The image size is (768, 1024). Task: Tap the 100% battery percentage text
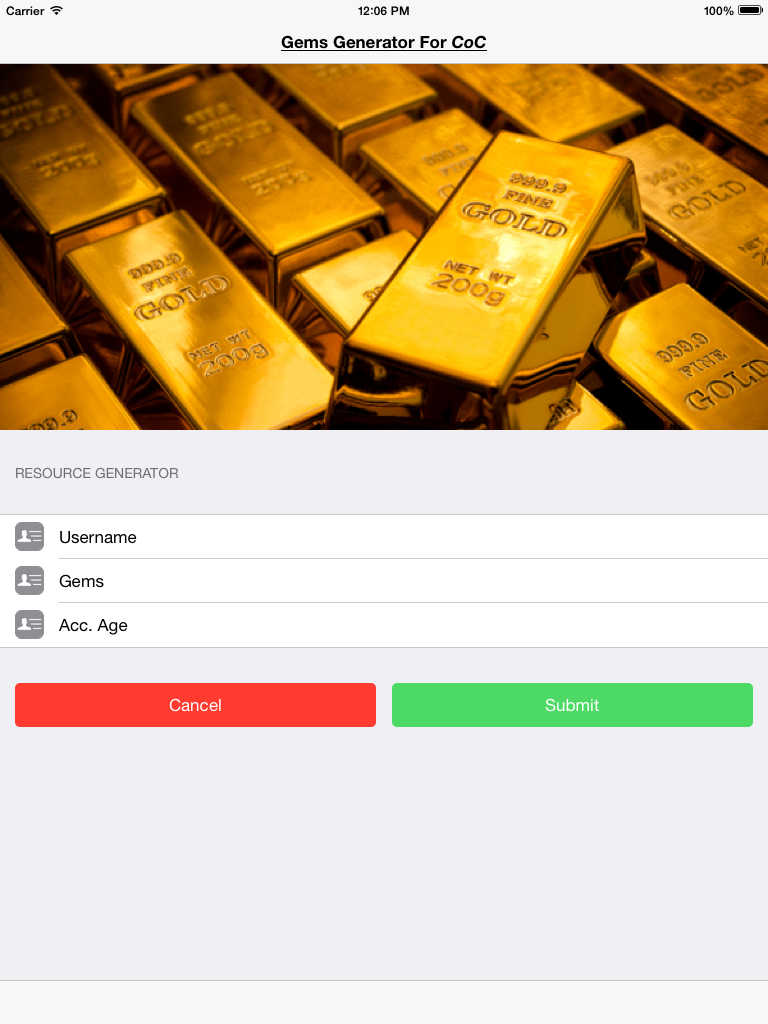click(x=718, y=10)
